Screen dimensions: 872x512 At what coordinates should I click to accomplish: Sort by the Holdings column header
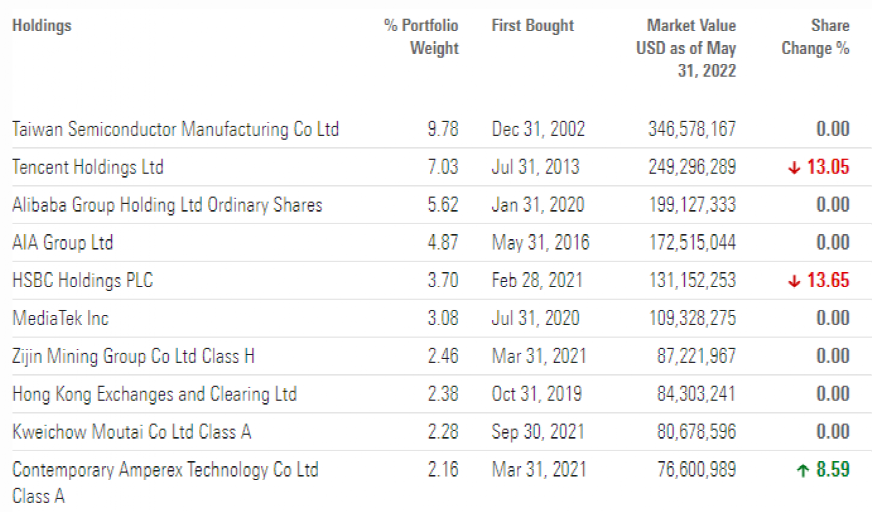(x=42, y=26)
